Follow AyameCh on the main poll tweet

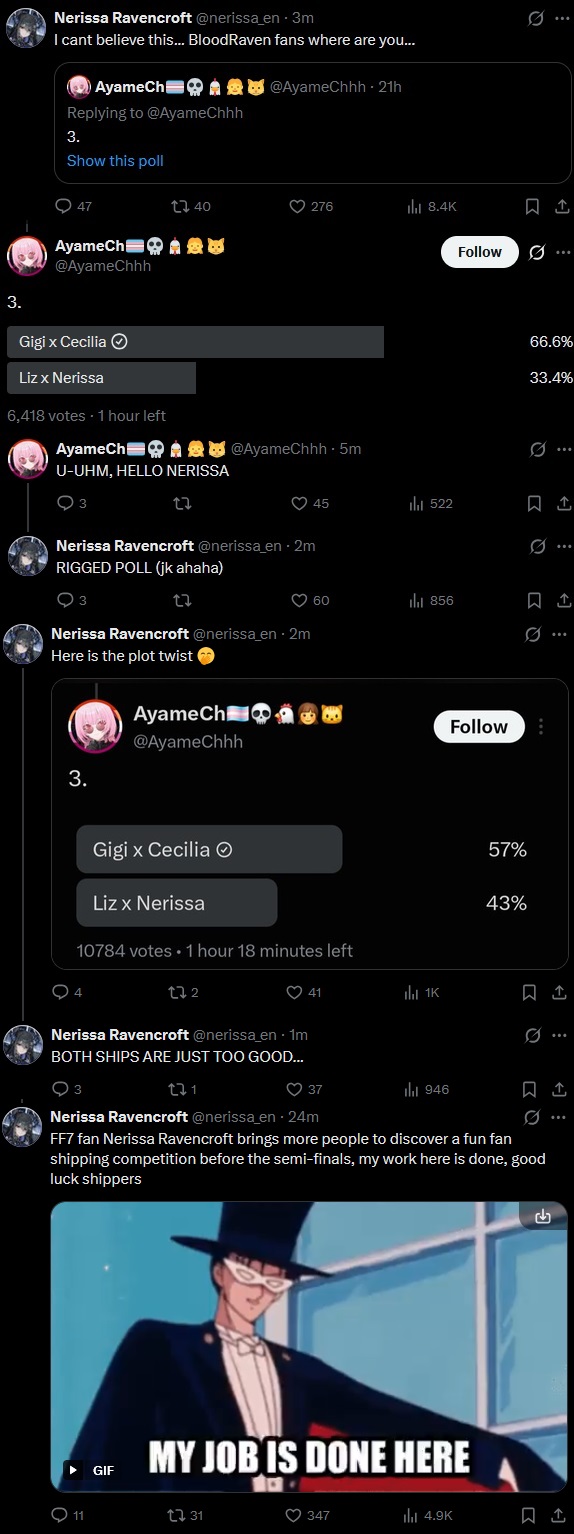point(480,252)
